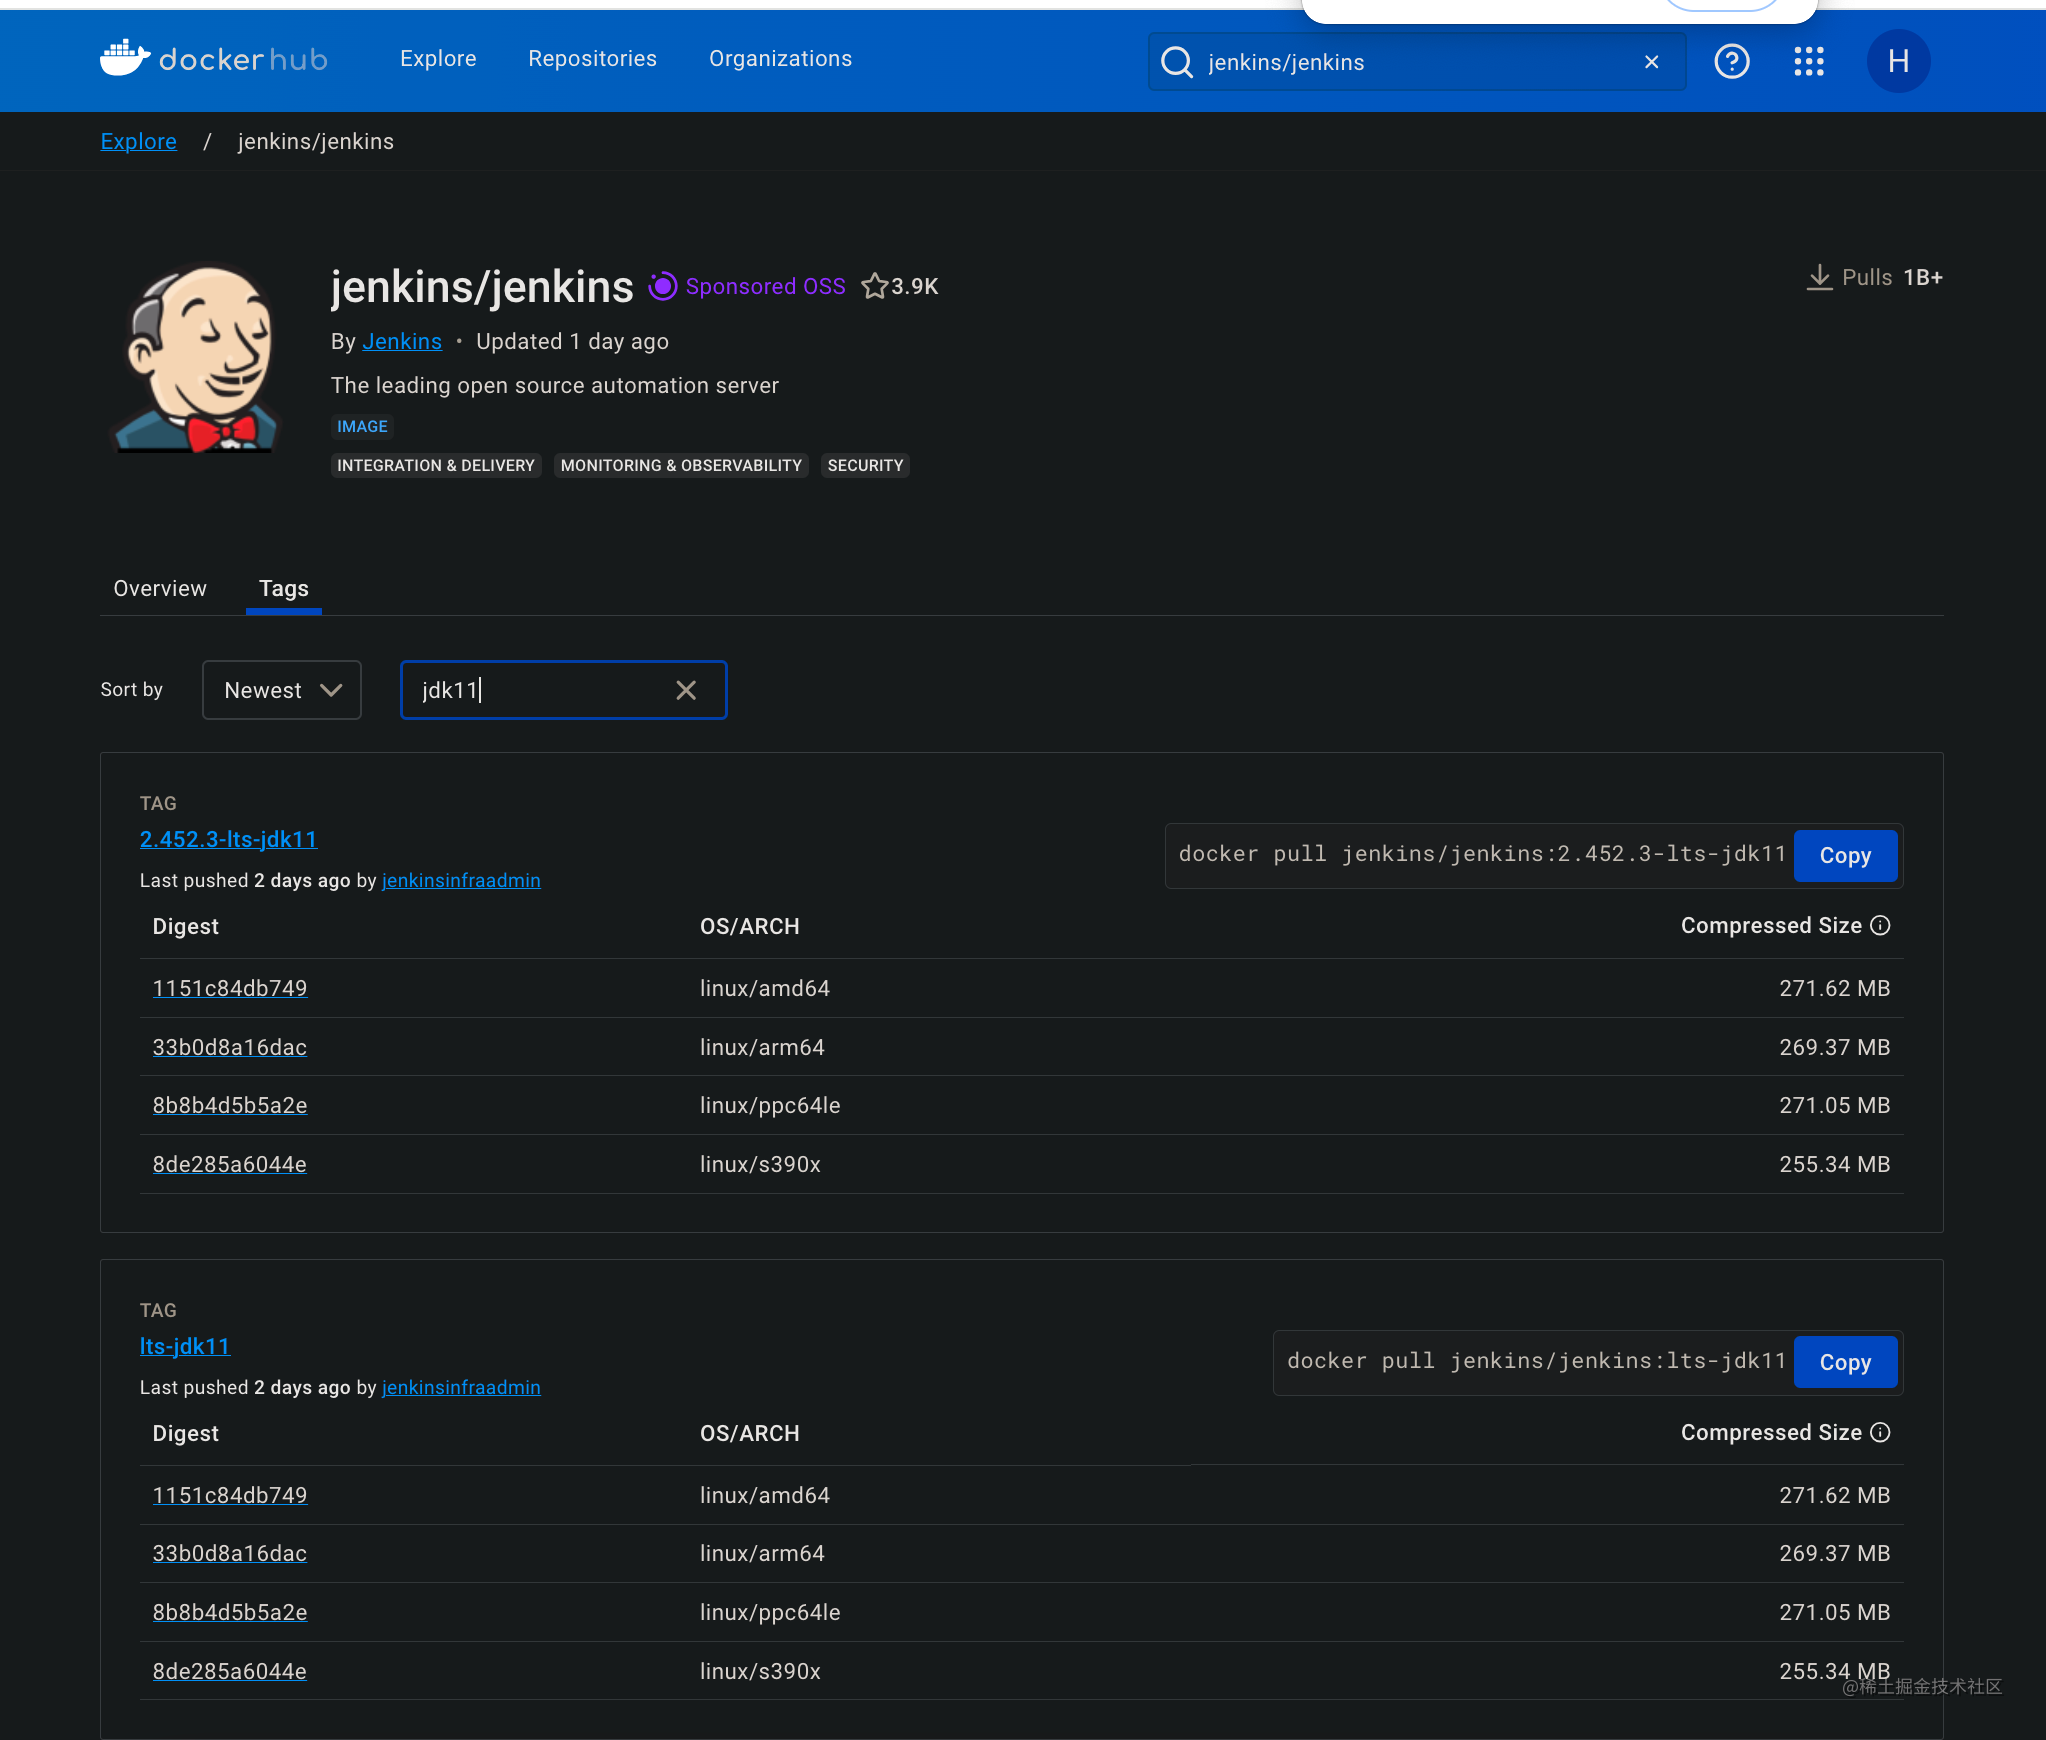
Task: Click docker pull jenkins/jenkins:2.452.3-lts-jdk11 command text
Action: coord(1482,854)
